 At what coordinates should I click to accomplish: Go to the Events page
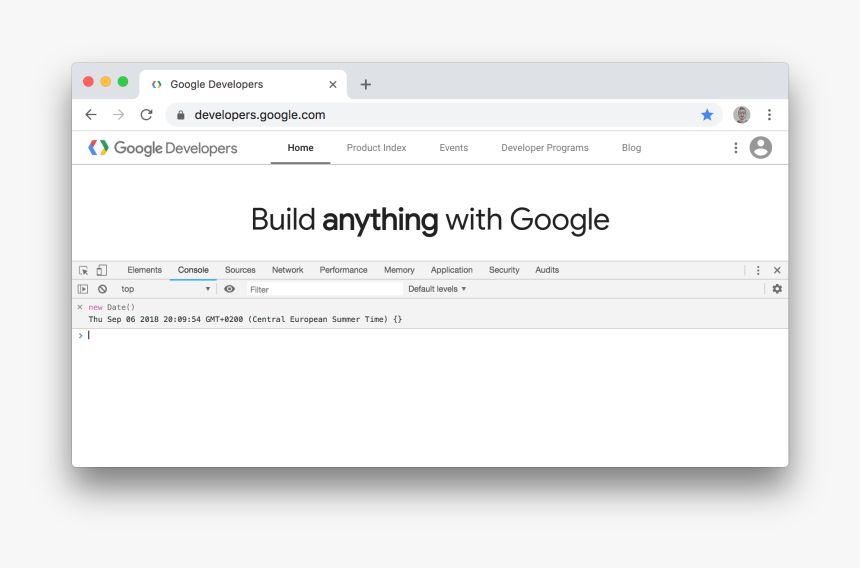[x=454, y=148]
